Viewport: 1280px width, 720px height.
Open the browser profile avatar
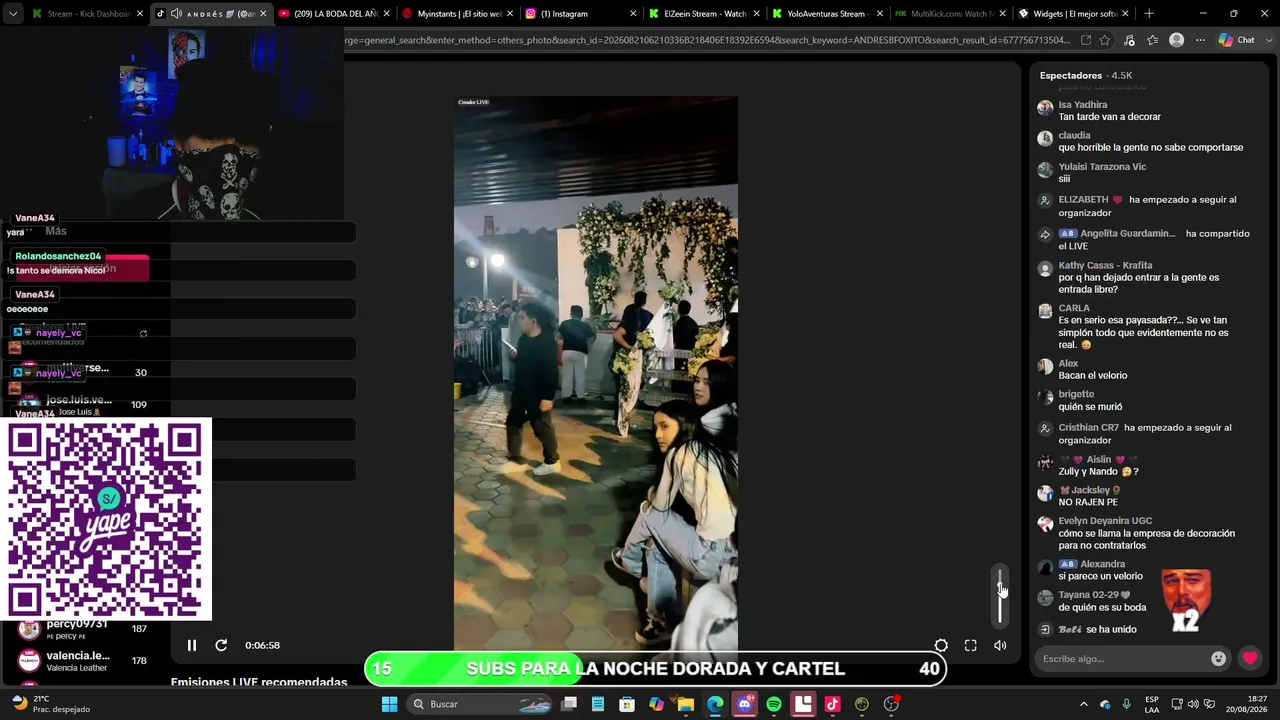[1177, 40]
